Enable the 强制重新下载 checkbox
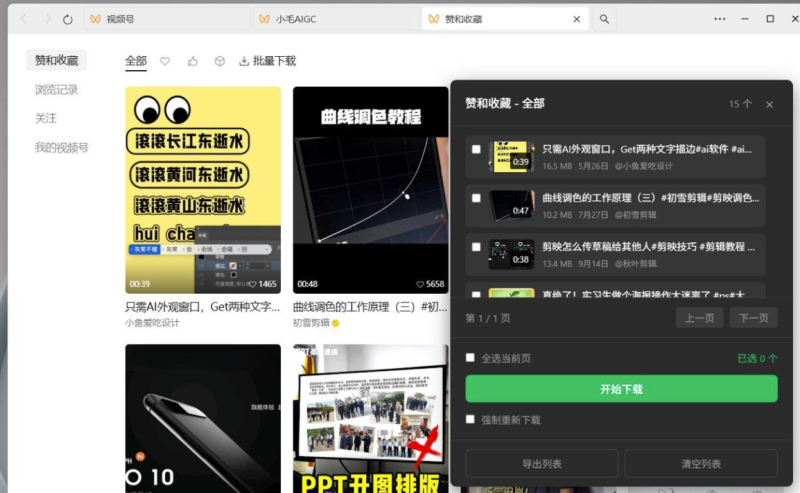 (x=470, y=420)
